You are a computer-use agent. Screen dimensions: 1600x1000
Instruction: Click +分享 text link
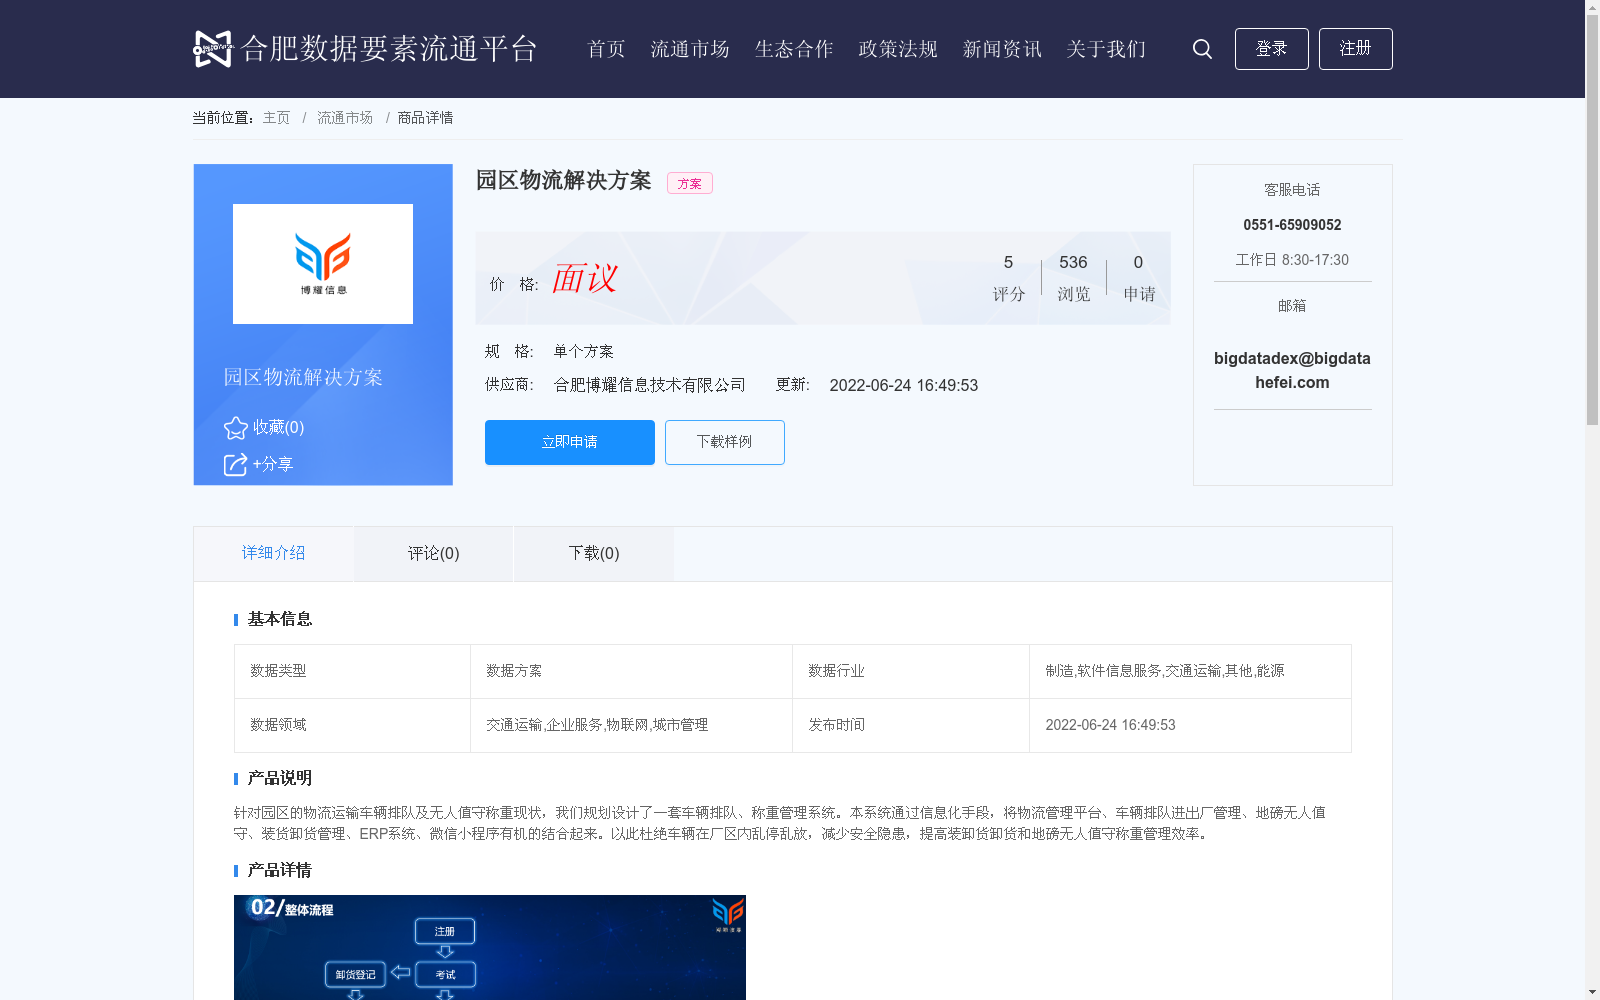[273, 464]
